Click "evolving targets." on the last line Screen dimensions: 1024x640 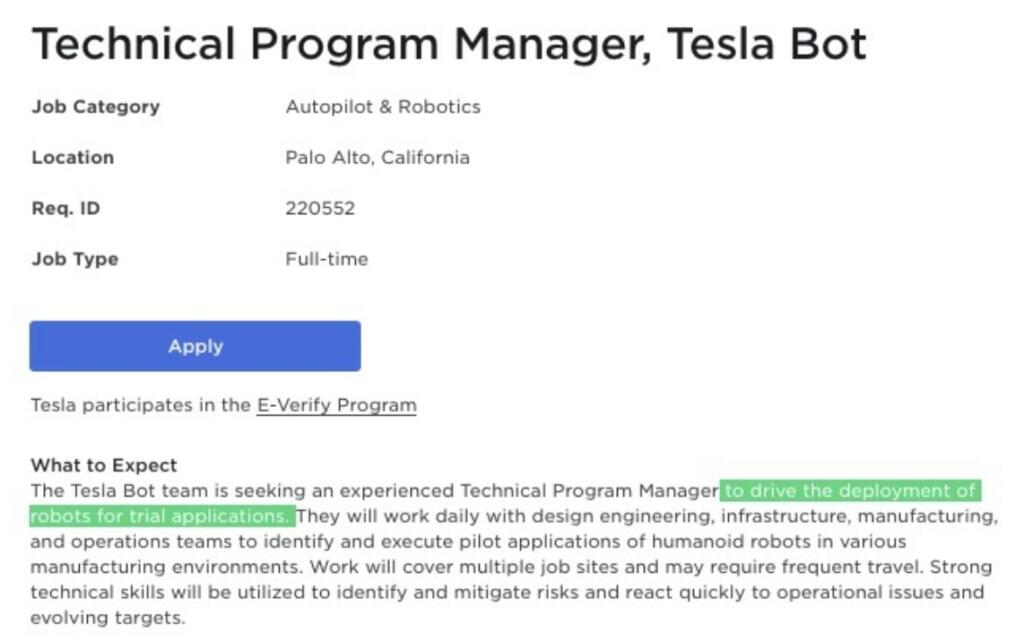tap(107, 617)
